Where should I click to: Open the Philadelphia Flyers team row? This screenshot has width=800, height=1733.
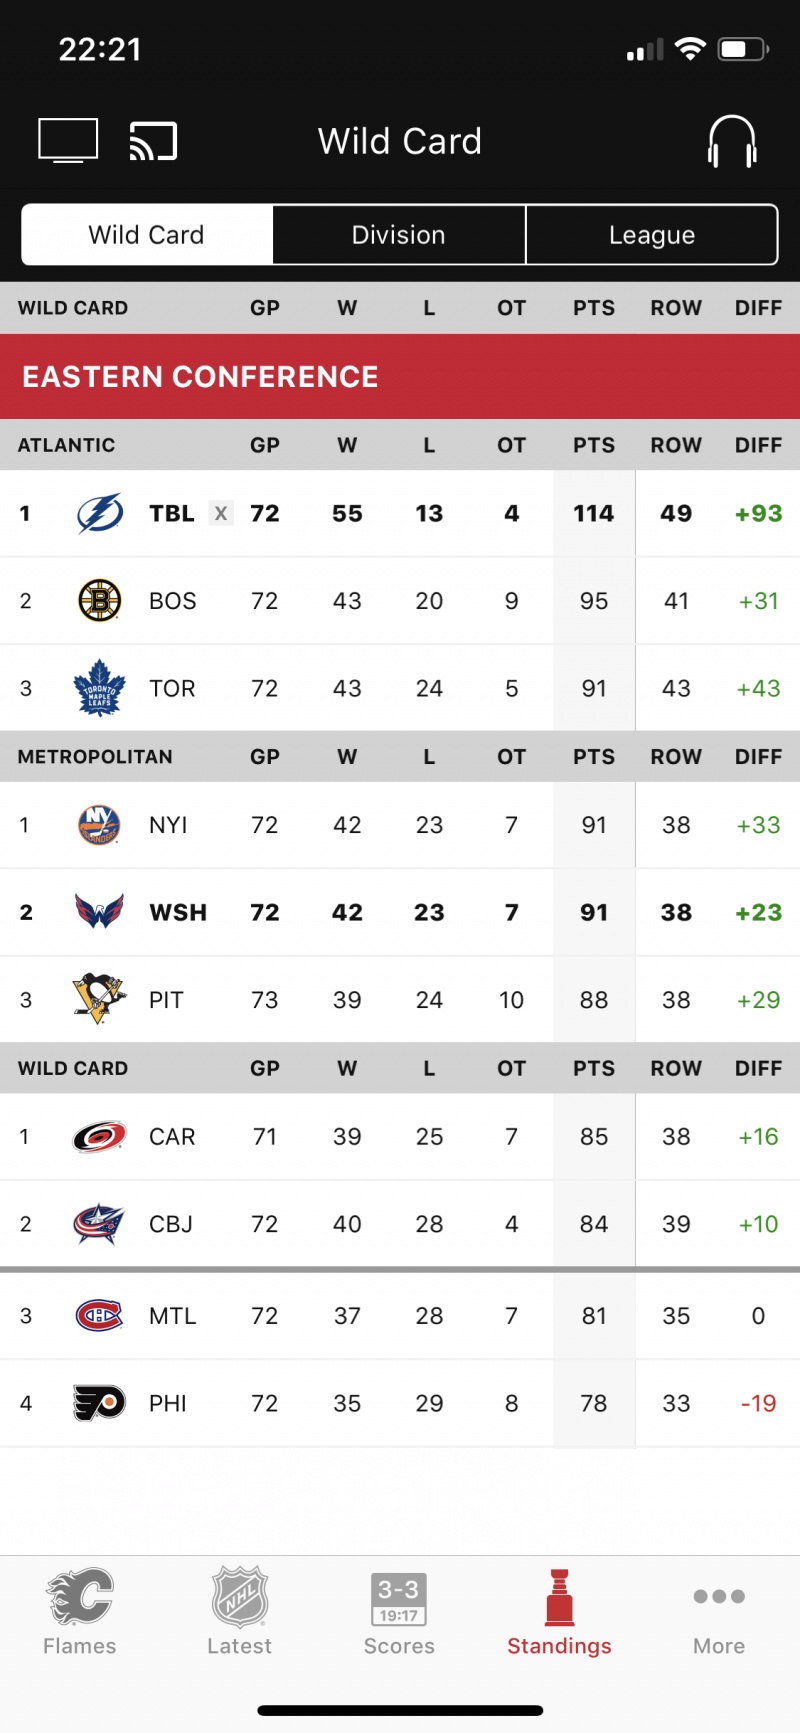(x=400, y=1403)
